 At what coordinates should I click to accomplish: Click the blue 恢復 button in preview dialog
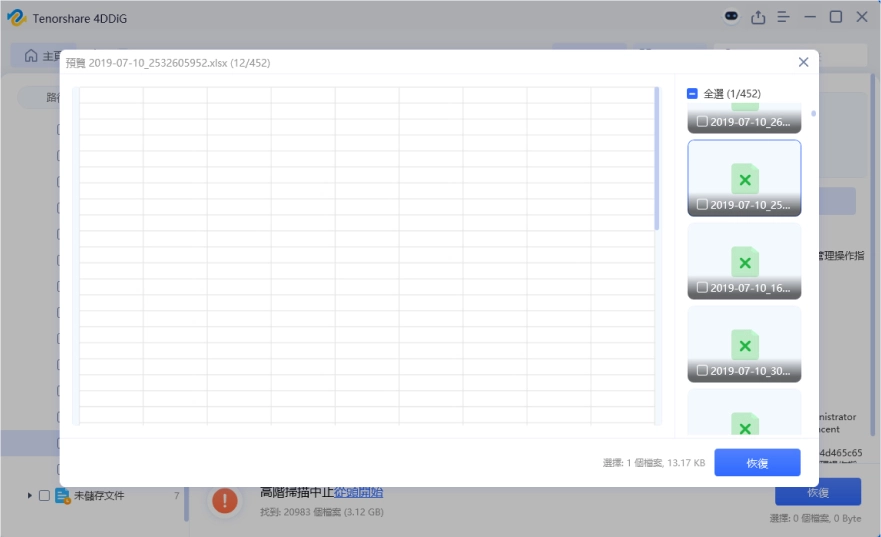(757, 462)
